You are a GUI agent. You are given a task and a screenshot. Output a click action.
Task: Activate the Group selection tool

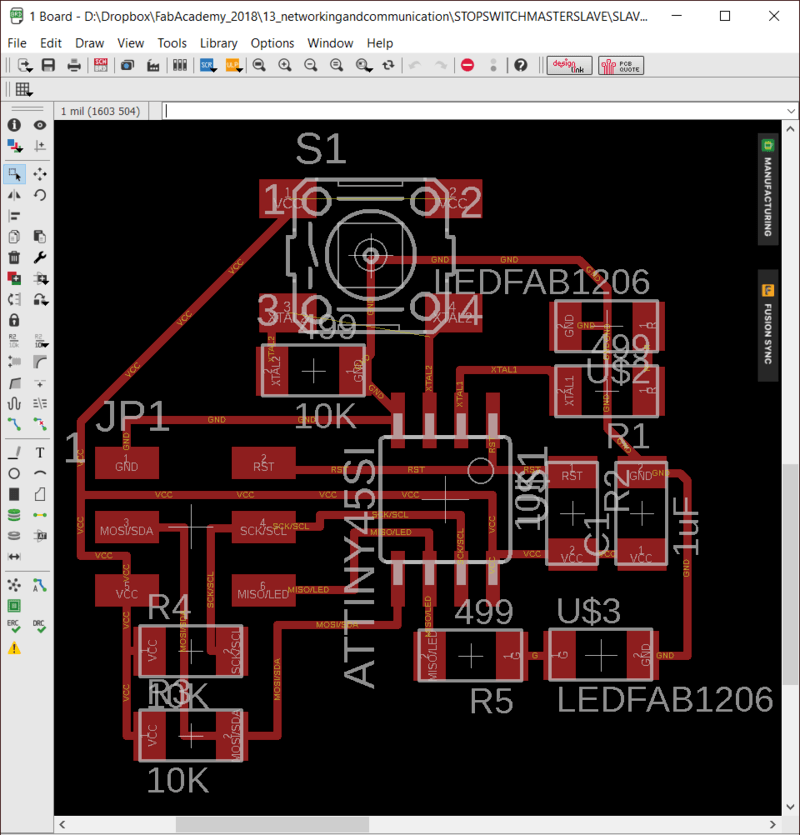click(x=14, y=174)
